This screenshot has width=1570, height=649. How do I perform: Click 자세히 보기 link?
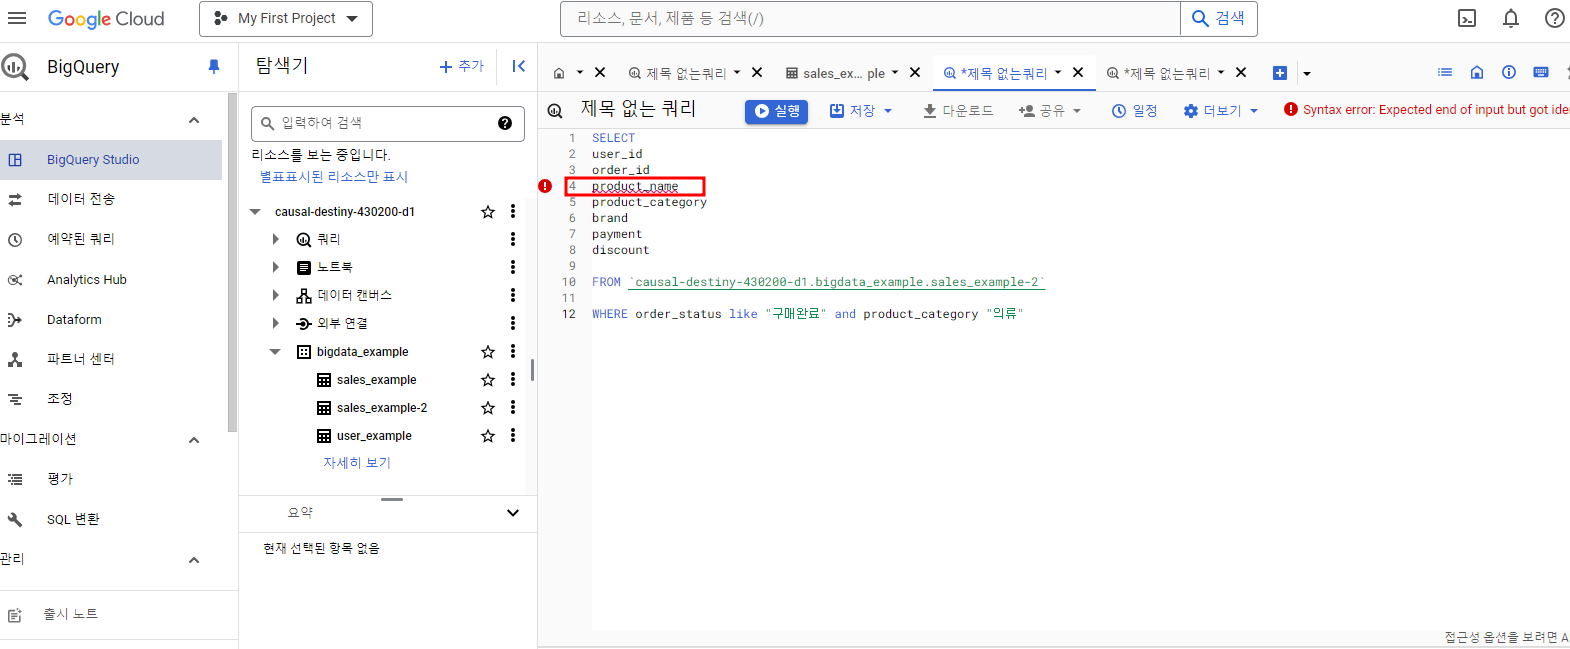coord(357,463)
